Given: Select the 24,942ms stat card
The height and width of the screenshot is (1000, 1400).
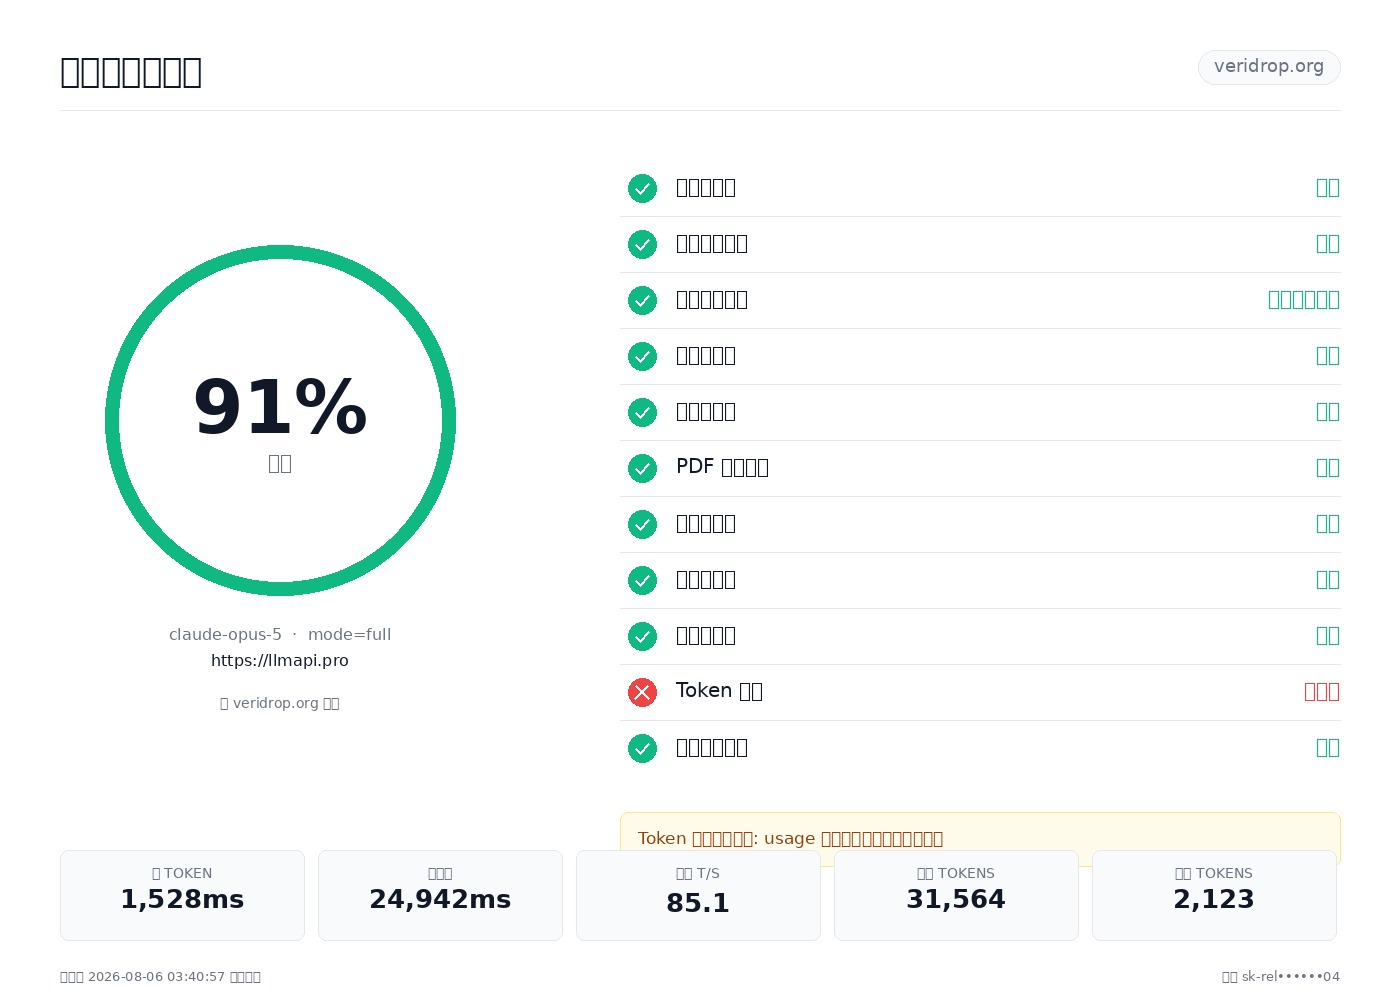Looking at the screenshot, I should tap(440, 895).
